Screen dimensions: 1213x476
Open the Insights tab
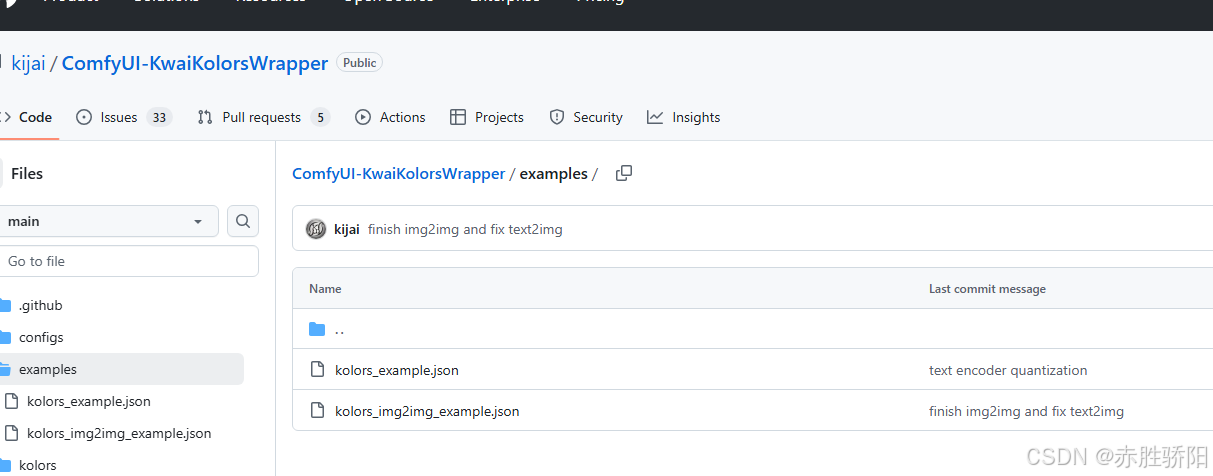(x=683, y=117)
